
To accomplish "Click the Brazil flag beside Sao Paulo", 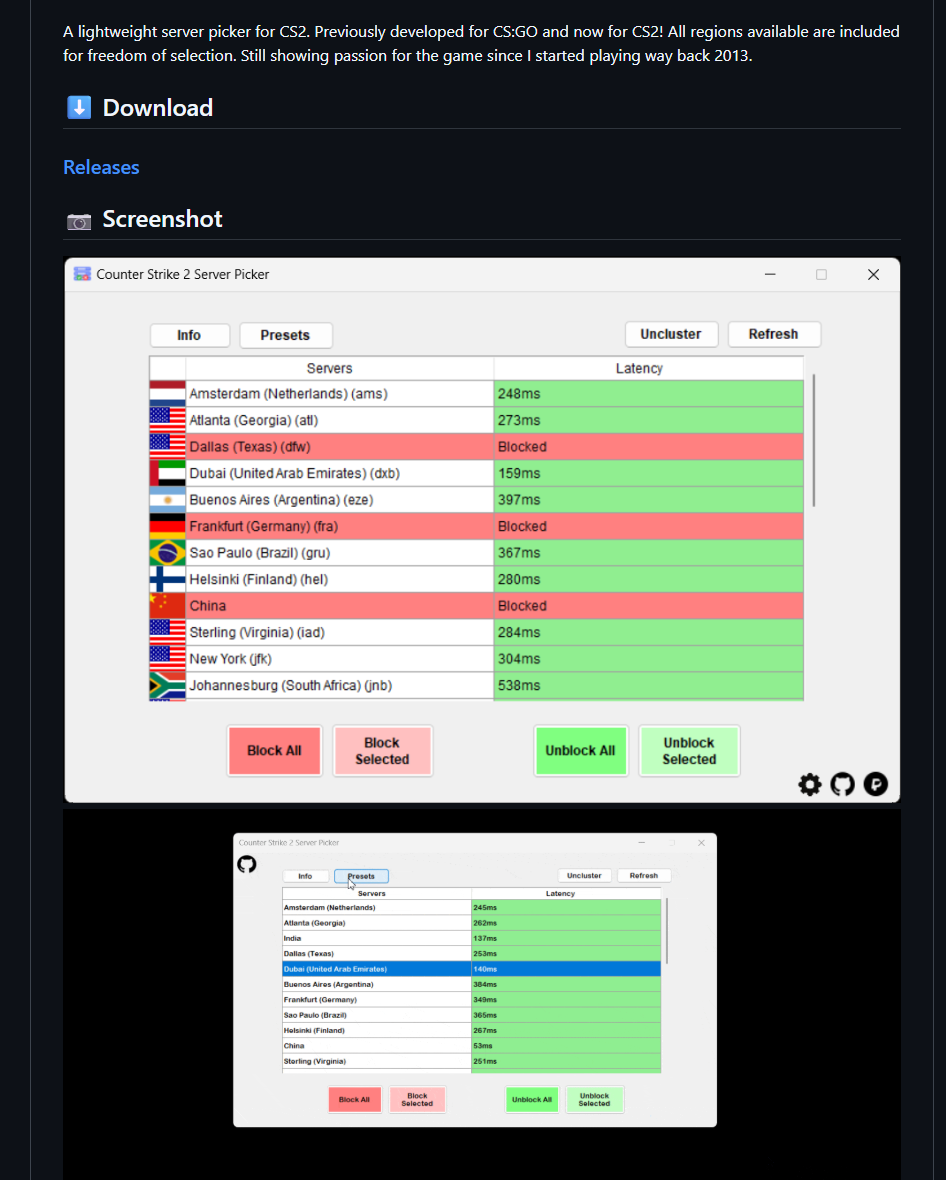I will (x=167, y=552).
